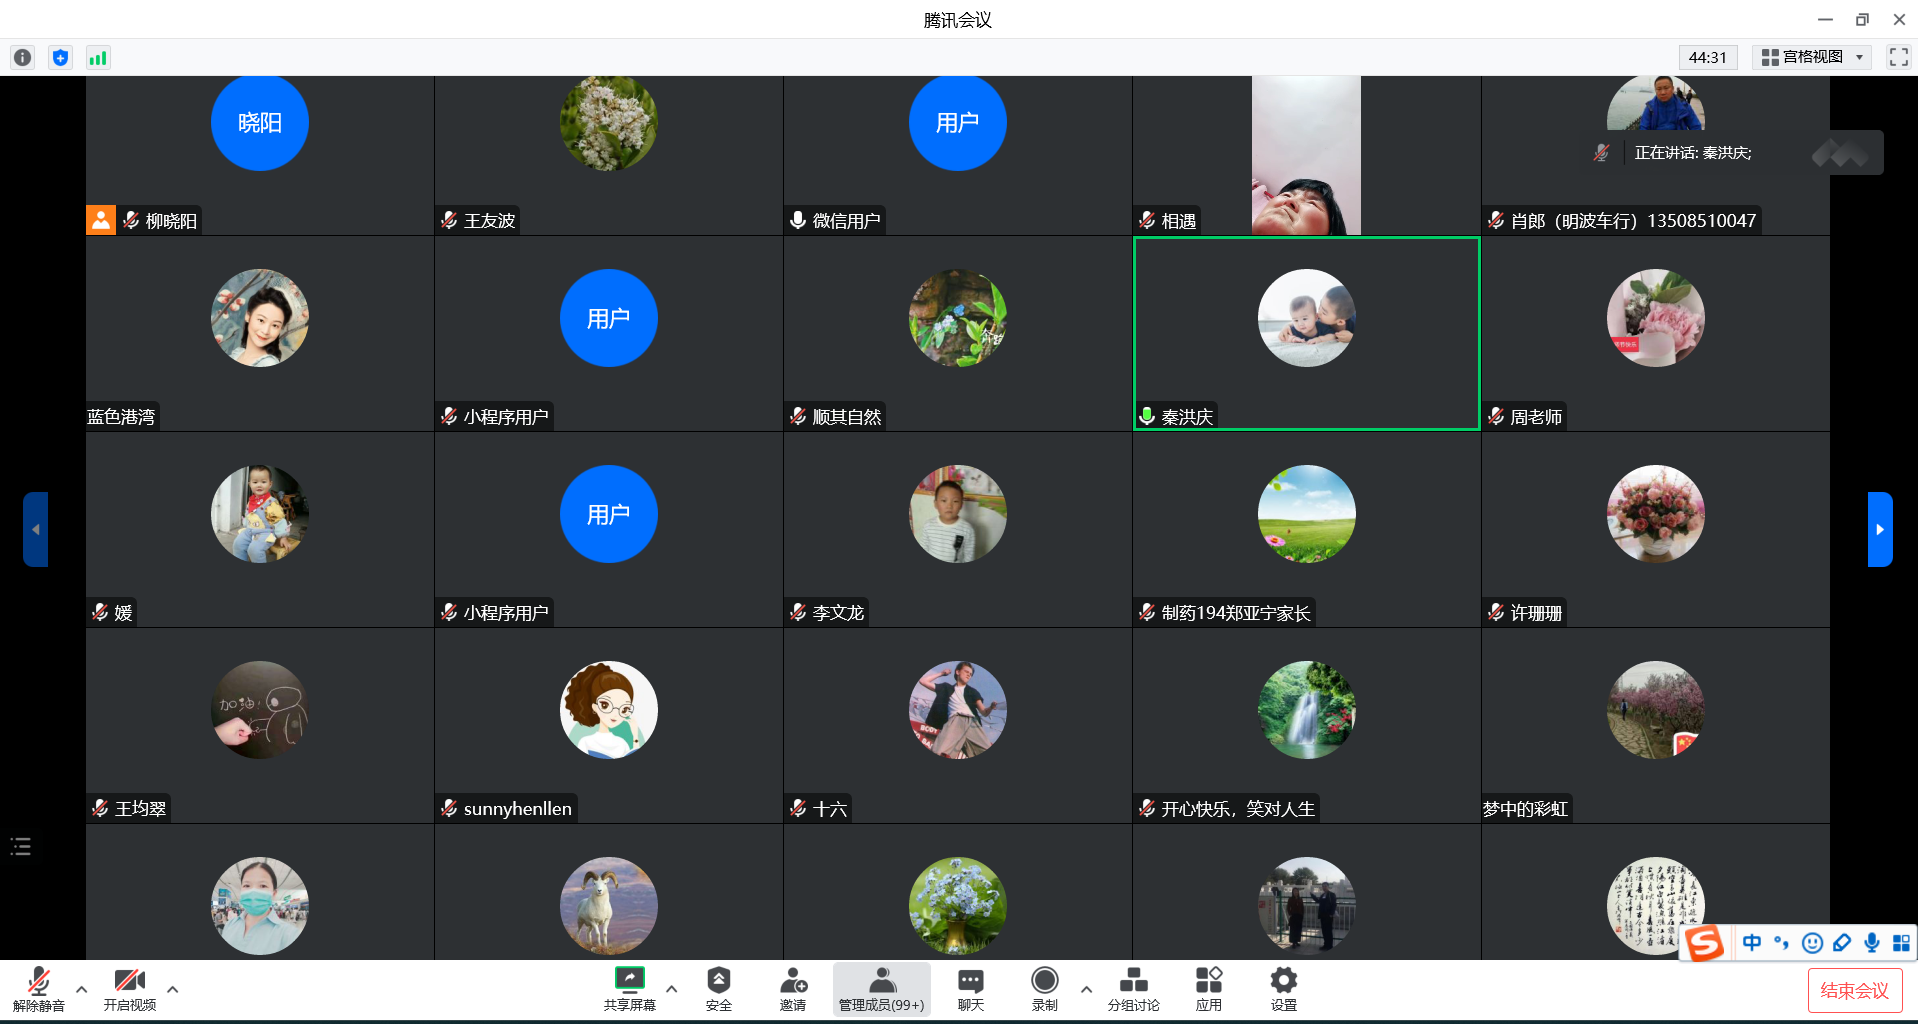This screenshot has width=1918, height=1024.
Task: Start recording with 录制 button
Action: 1044,988
